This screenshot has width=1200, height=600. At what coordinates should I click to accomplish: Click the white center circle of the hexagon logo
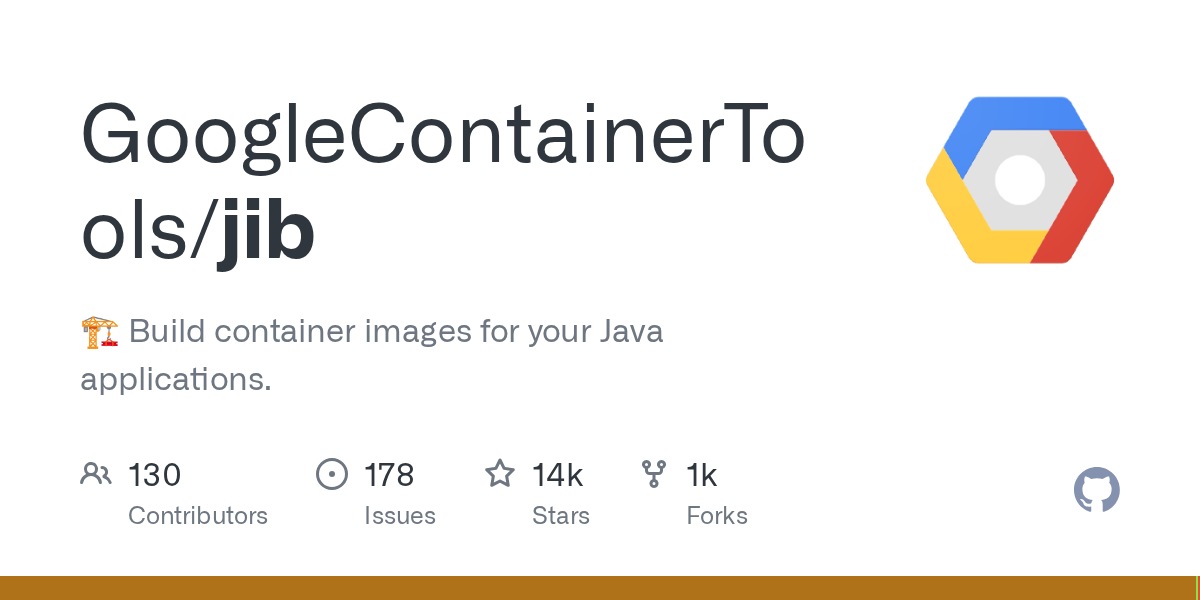(1020, 180)
